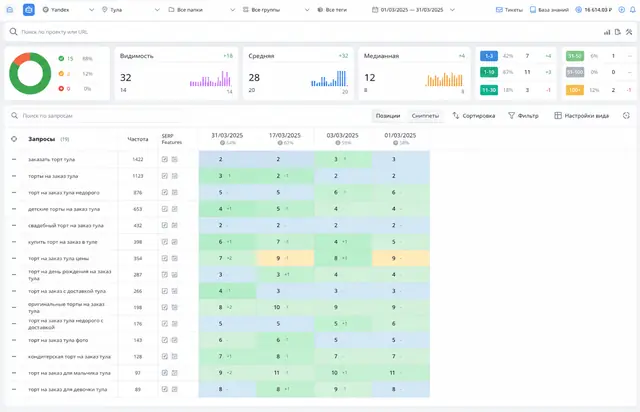Open the Тикеты link

509,10
